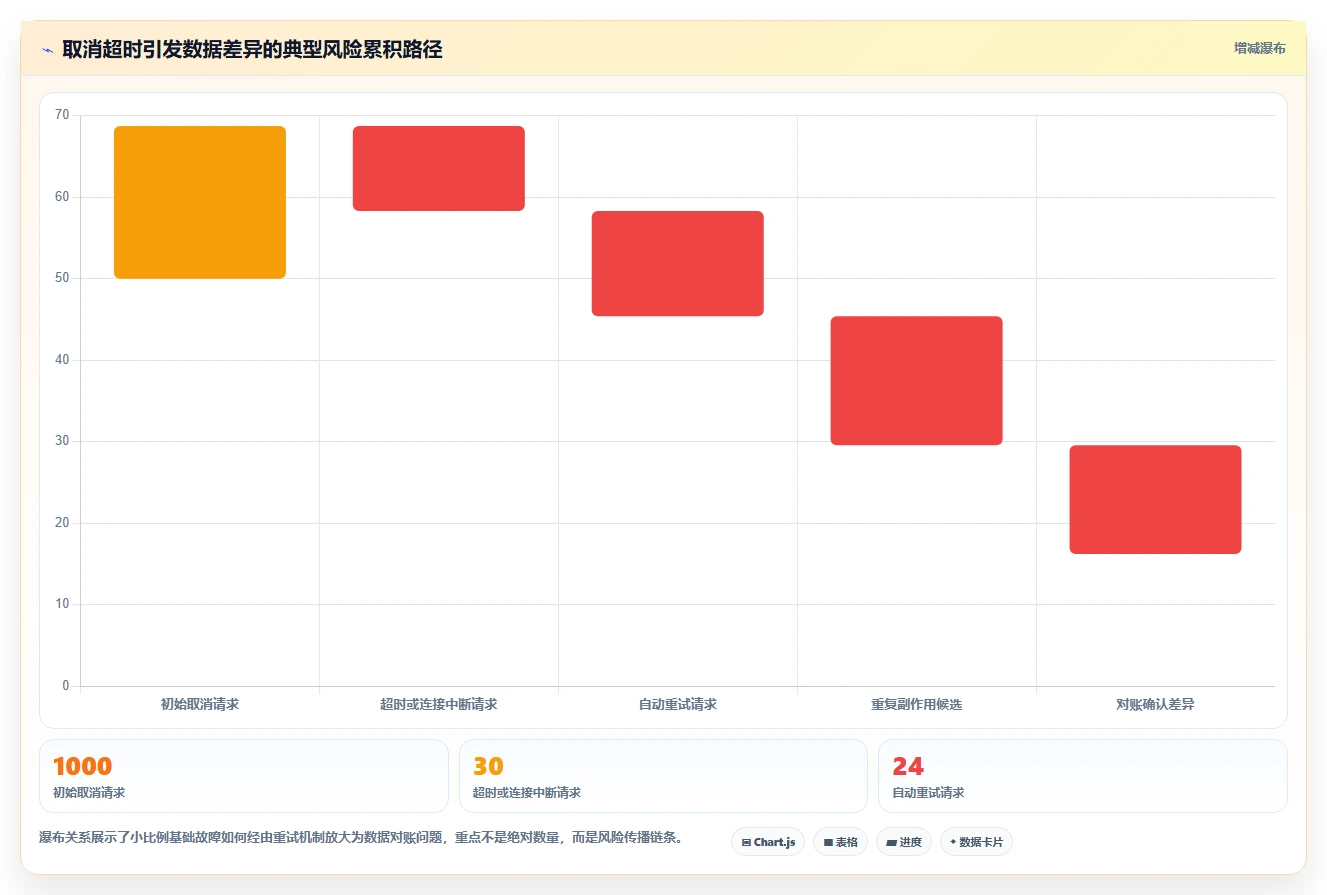Click the orange 初始取消请求 bar
This screenshot has height=895, width=1327.
pyautogui.click(x=200, y=202)
